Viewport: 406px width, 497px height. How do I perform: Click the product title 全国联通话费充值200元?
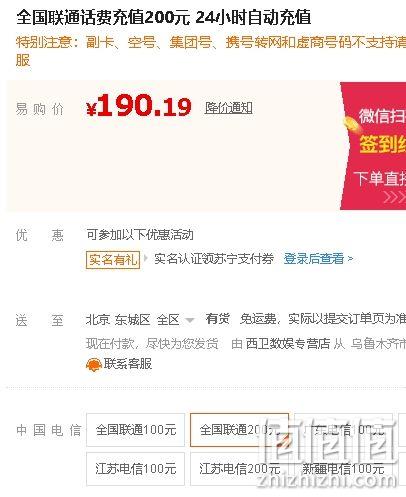click(x=103, y=17)
